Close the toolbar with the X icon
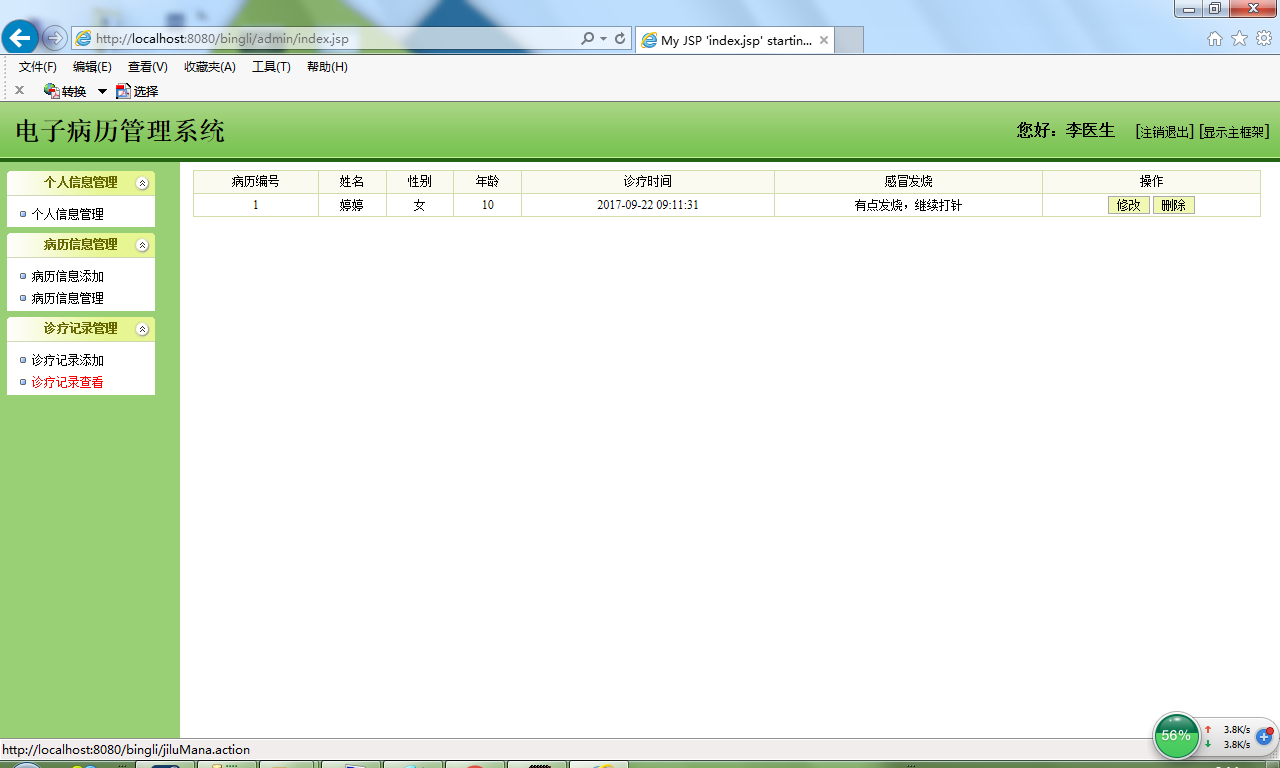The height and width of the screenshot is (768, 1280). point(19,90)
